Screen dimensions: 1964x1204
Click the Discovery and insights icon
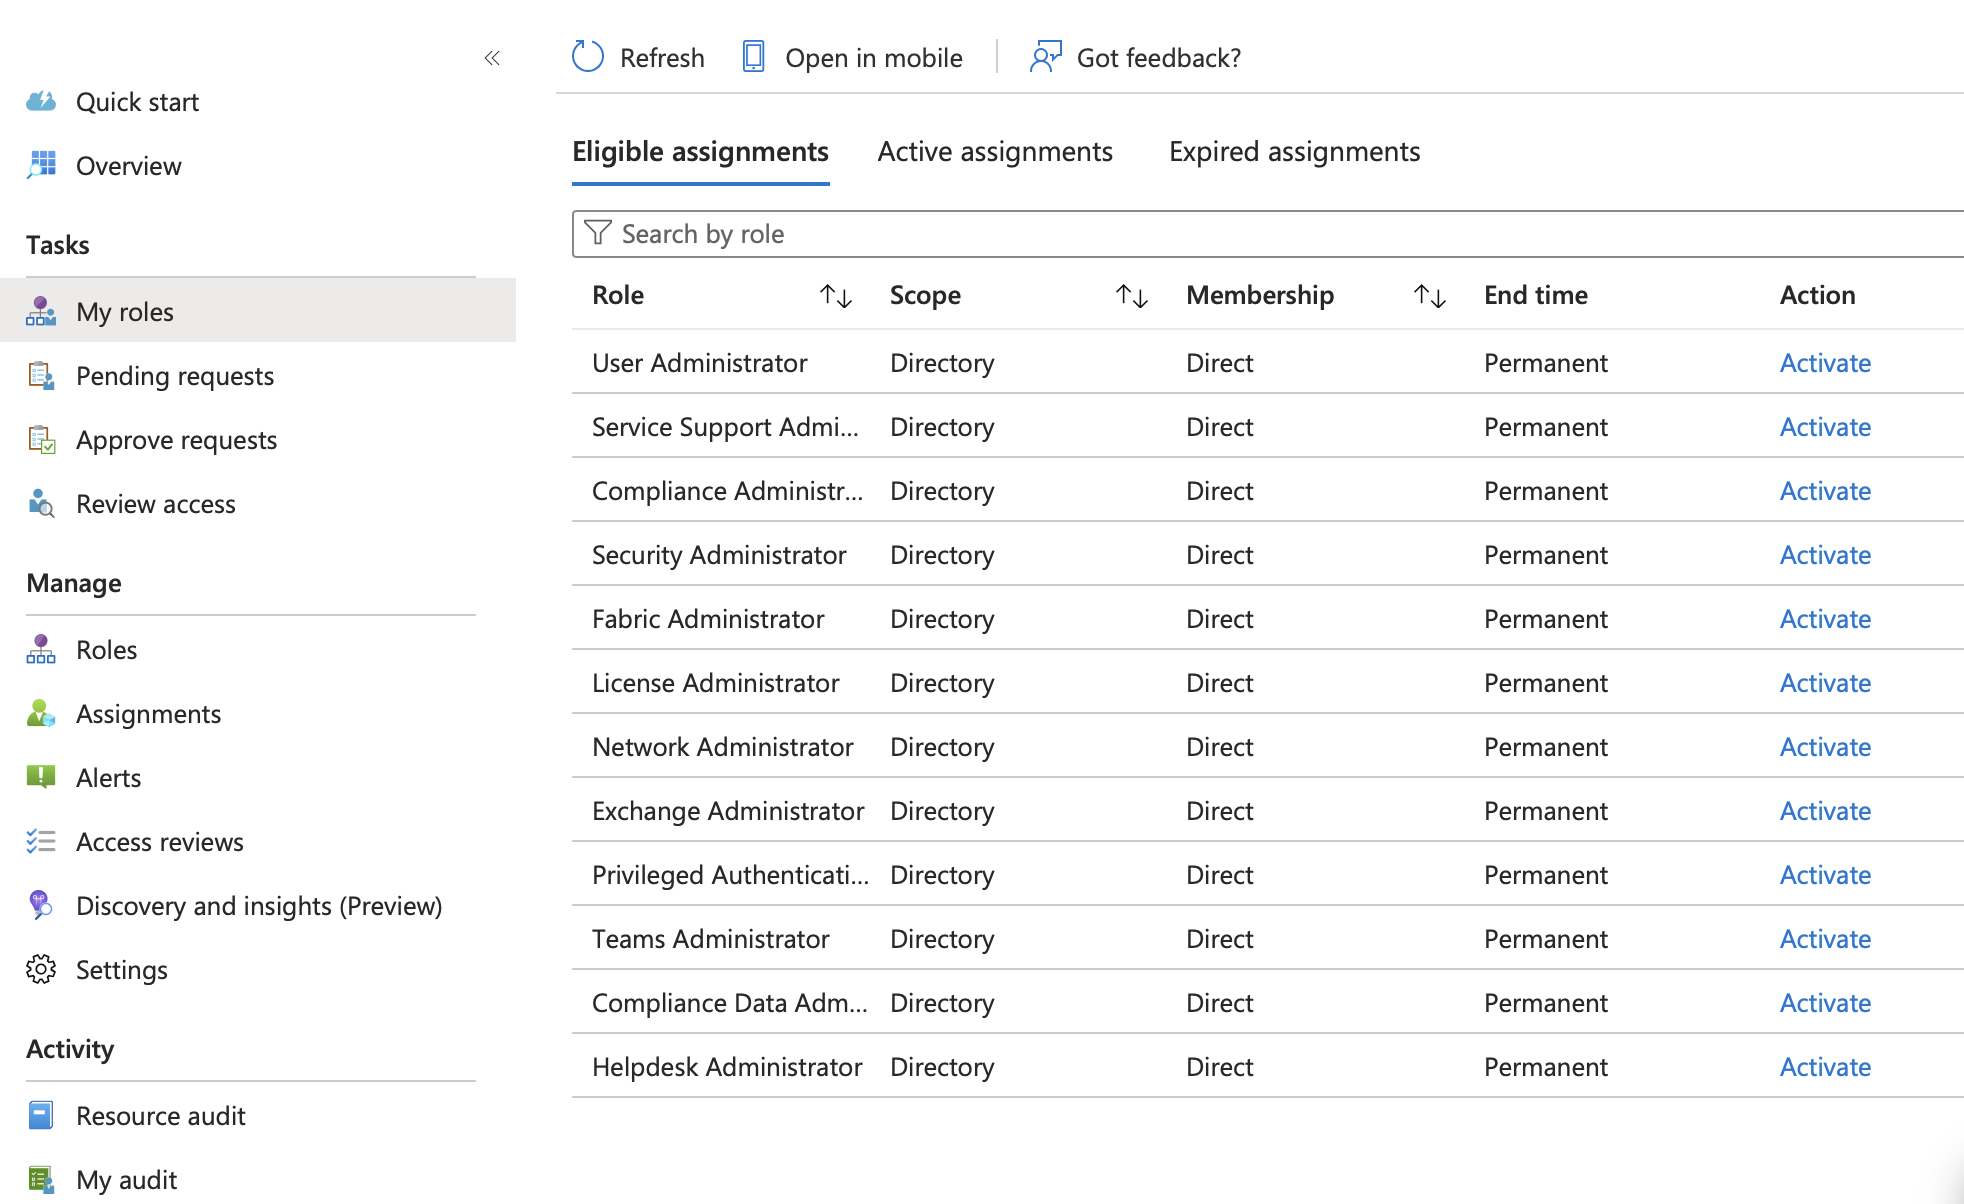pyautogui.click(x=41, y=905)
